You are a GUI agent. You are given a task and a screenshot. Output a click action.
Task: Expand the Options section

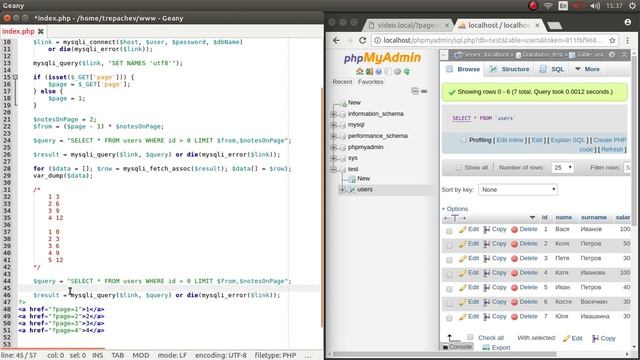[x=455, y=209]
